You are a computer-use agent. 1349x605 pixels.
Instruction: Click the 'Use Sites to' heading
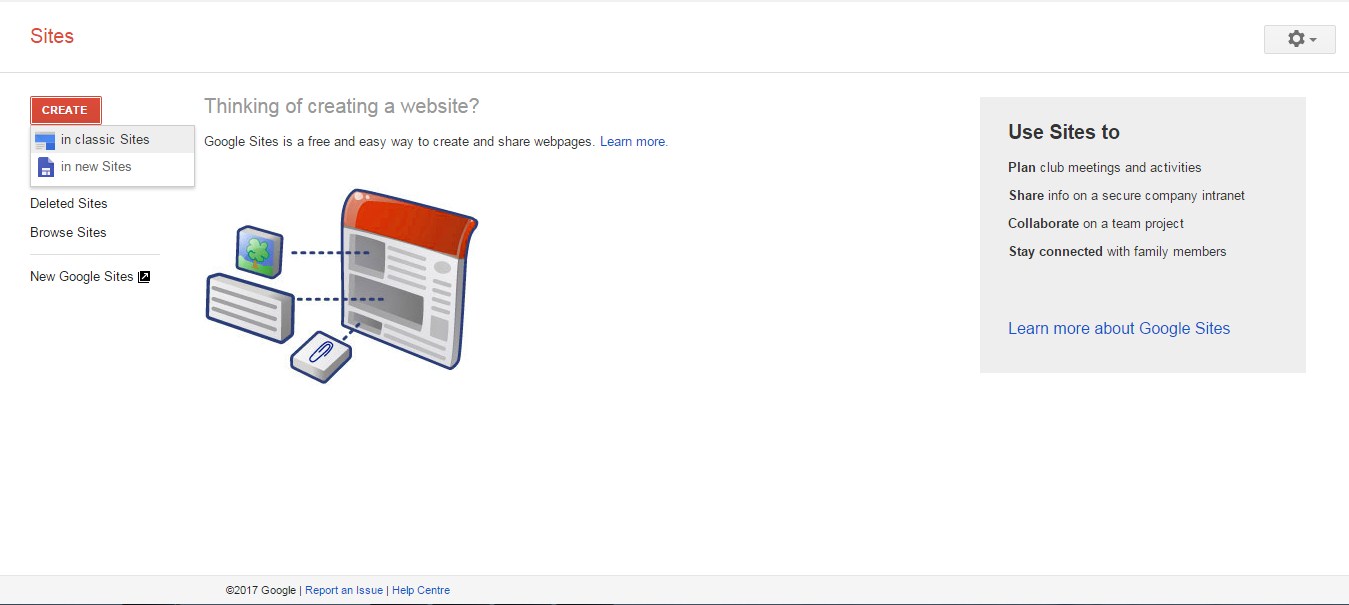(1064, 132)
